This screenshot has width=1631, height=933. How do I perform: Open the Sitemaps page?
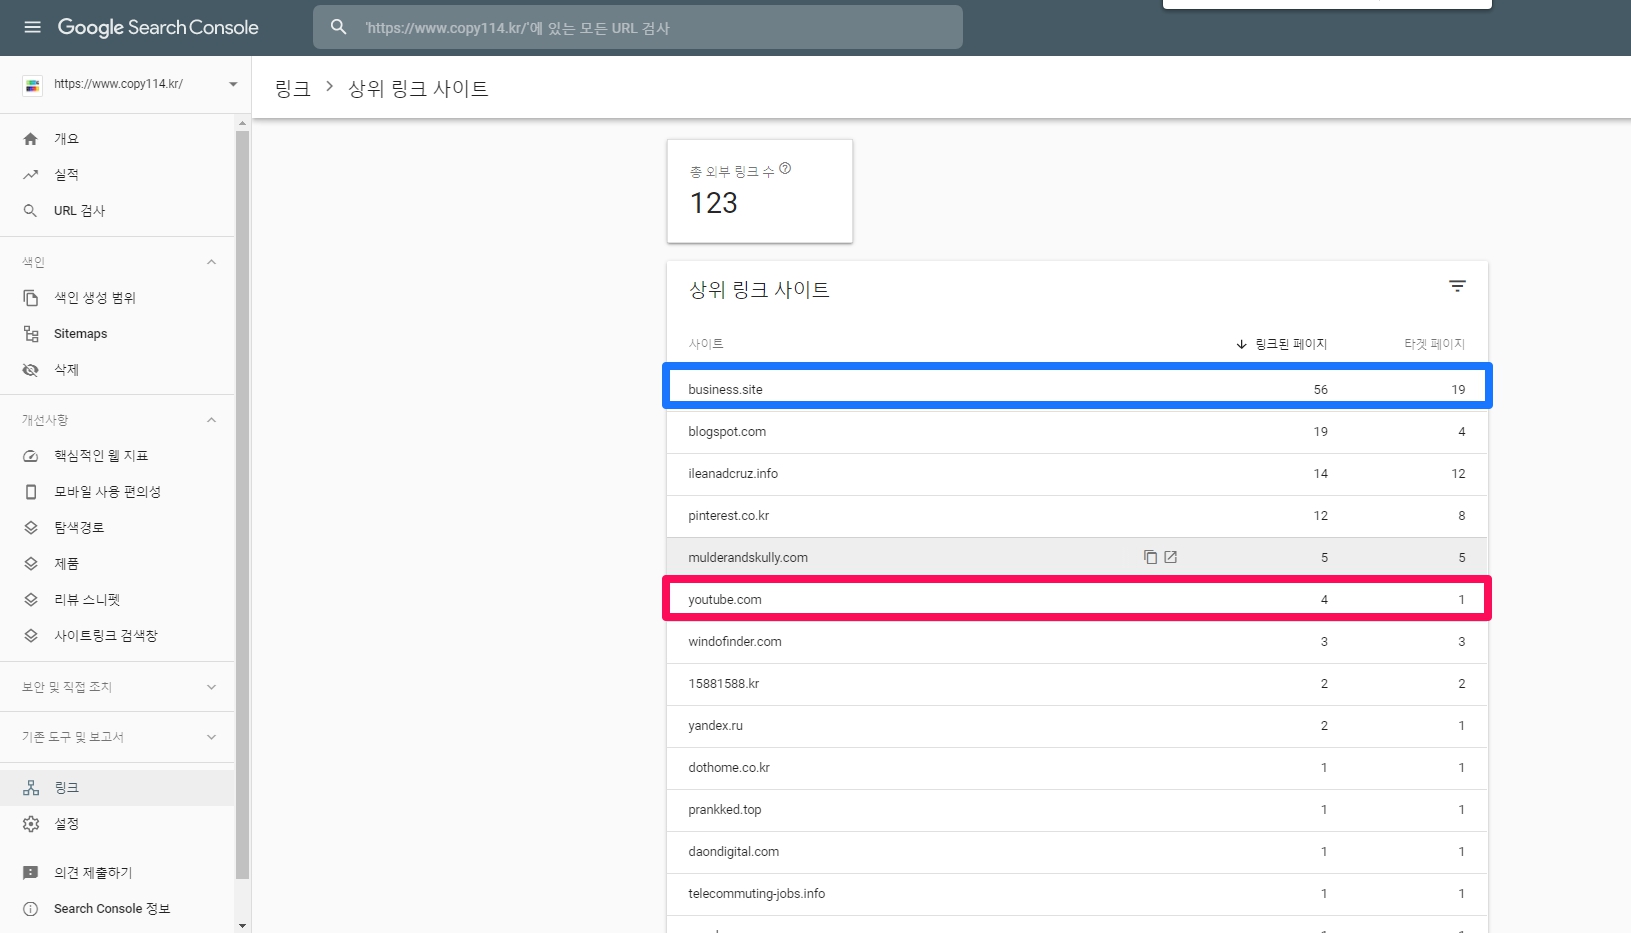(117, 334)
